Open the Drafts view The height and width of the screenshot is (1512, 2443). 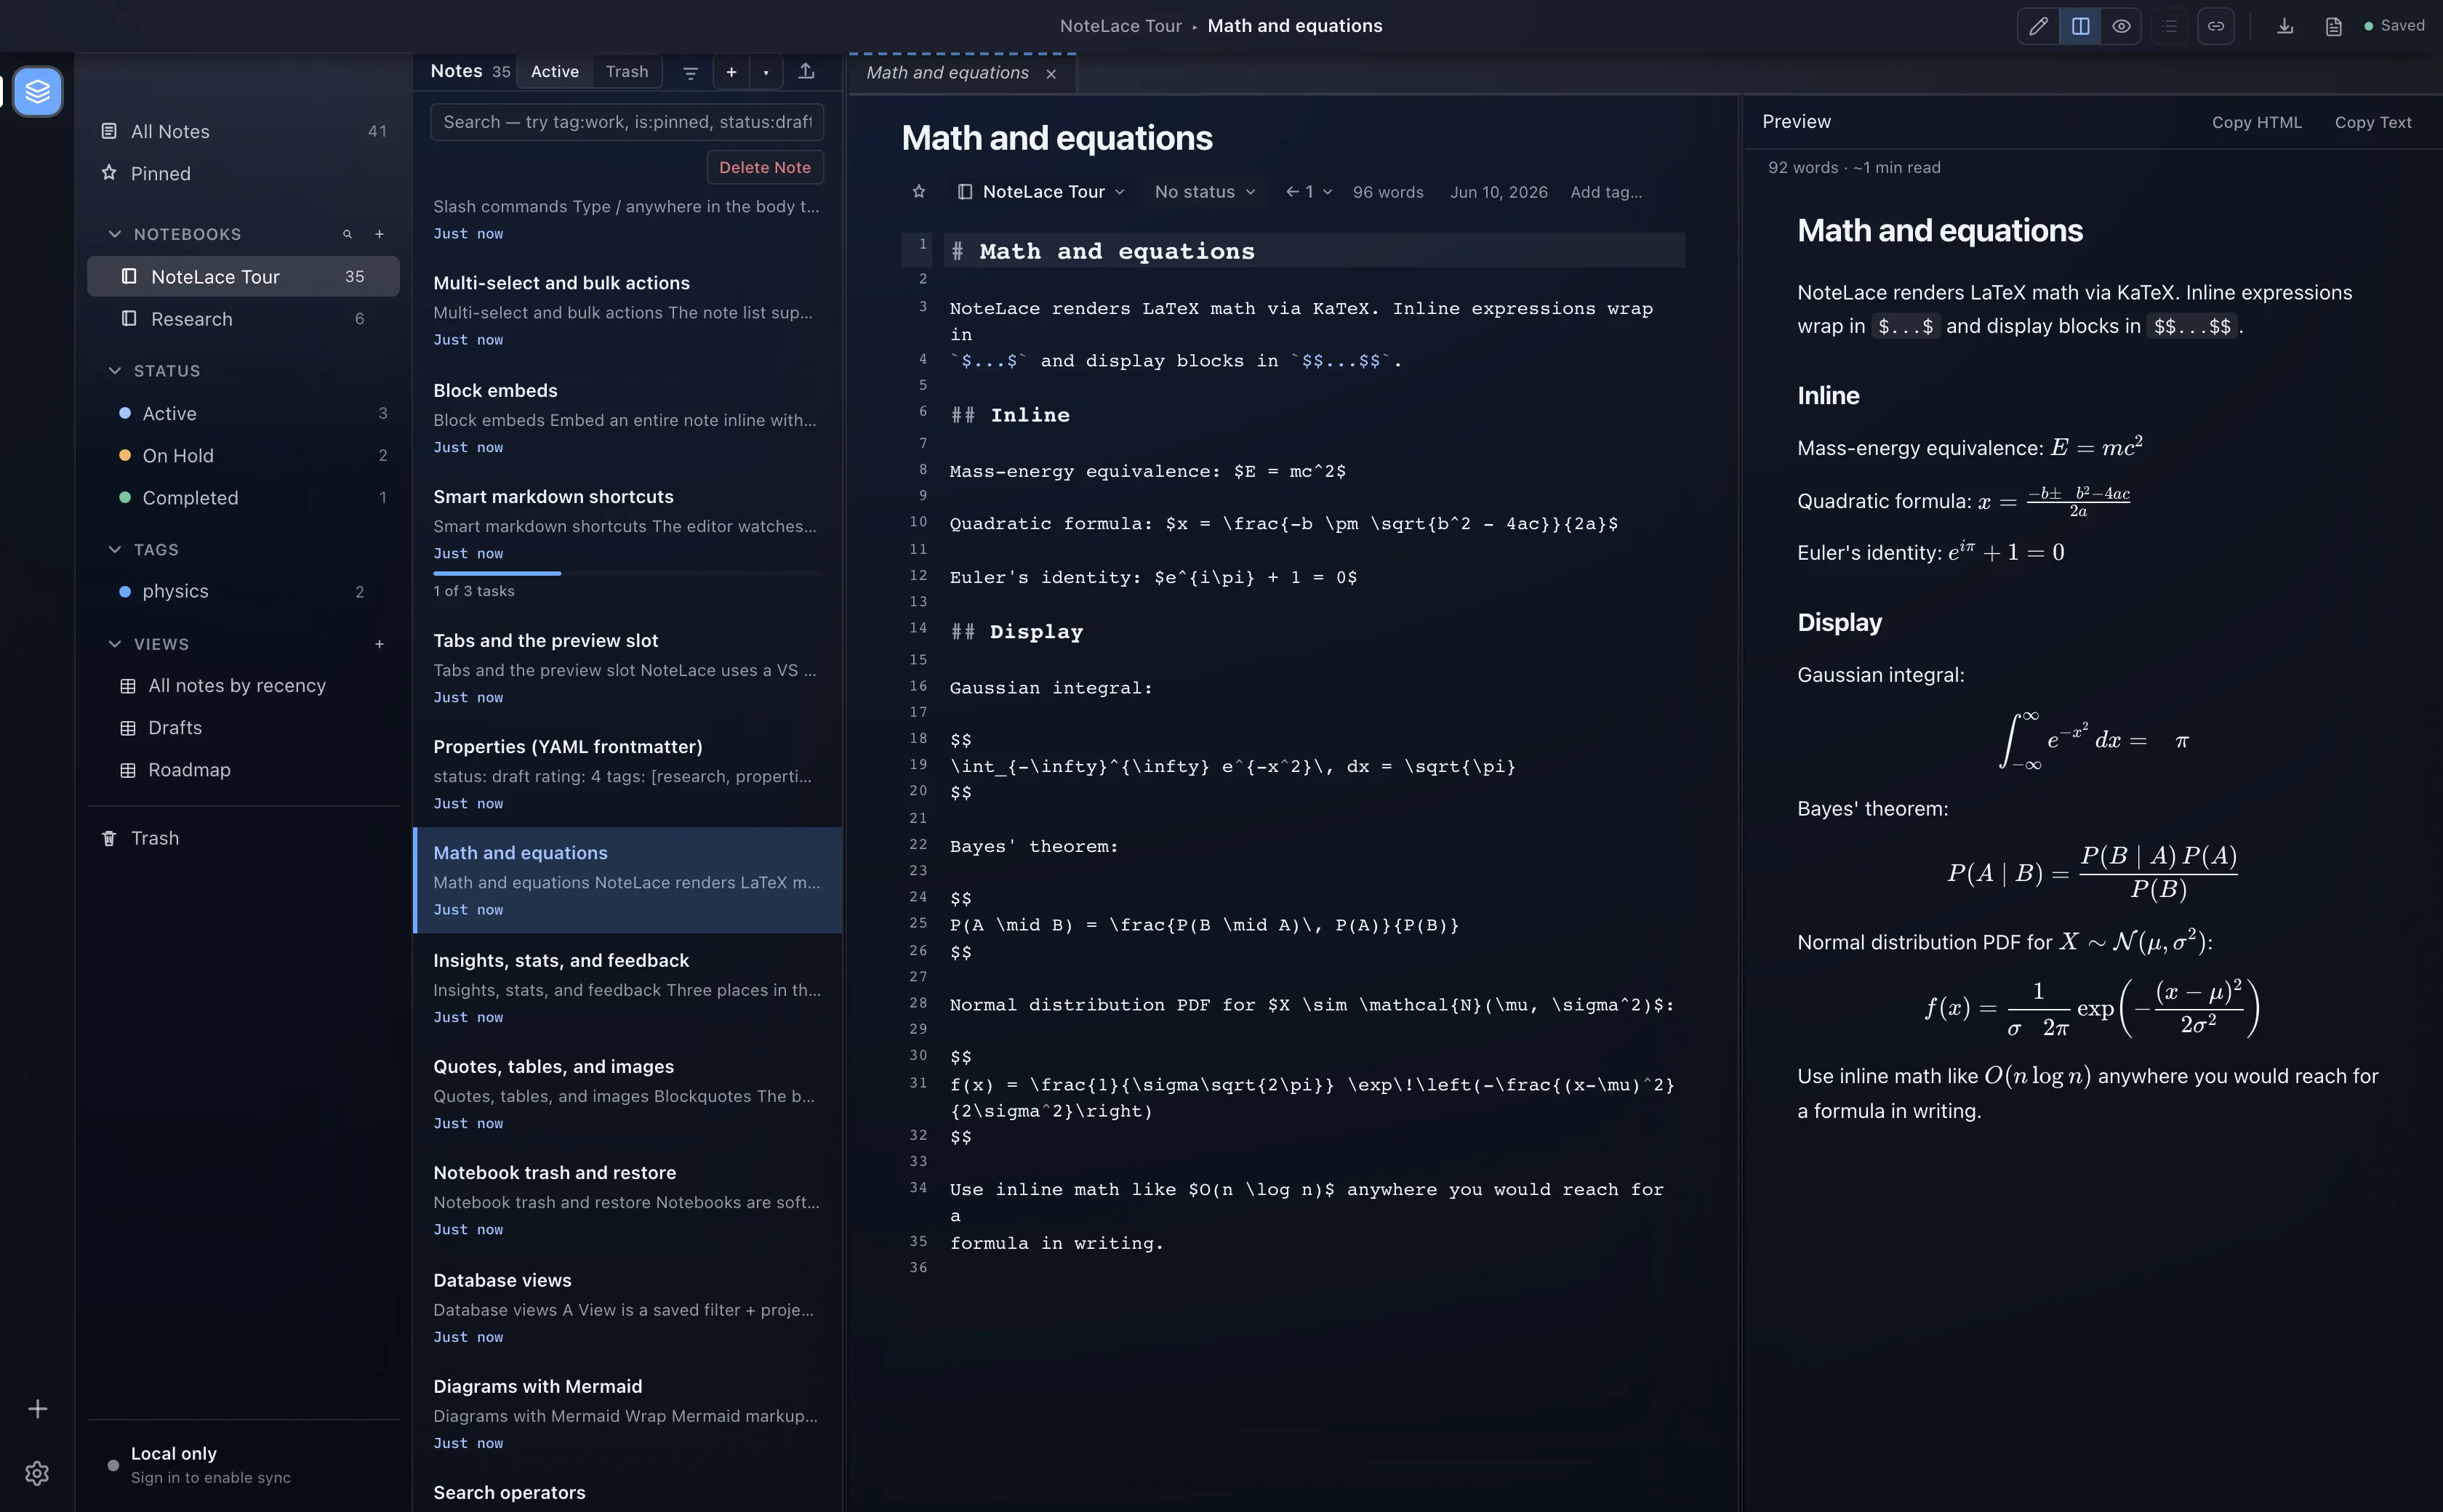[243, 727]
